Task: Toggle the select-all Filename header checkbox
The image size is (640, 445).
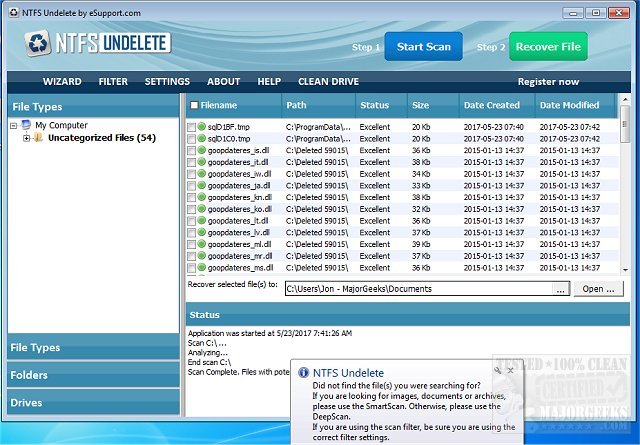Action: [x=194, y=105]
